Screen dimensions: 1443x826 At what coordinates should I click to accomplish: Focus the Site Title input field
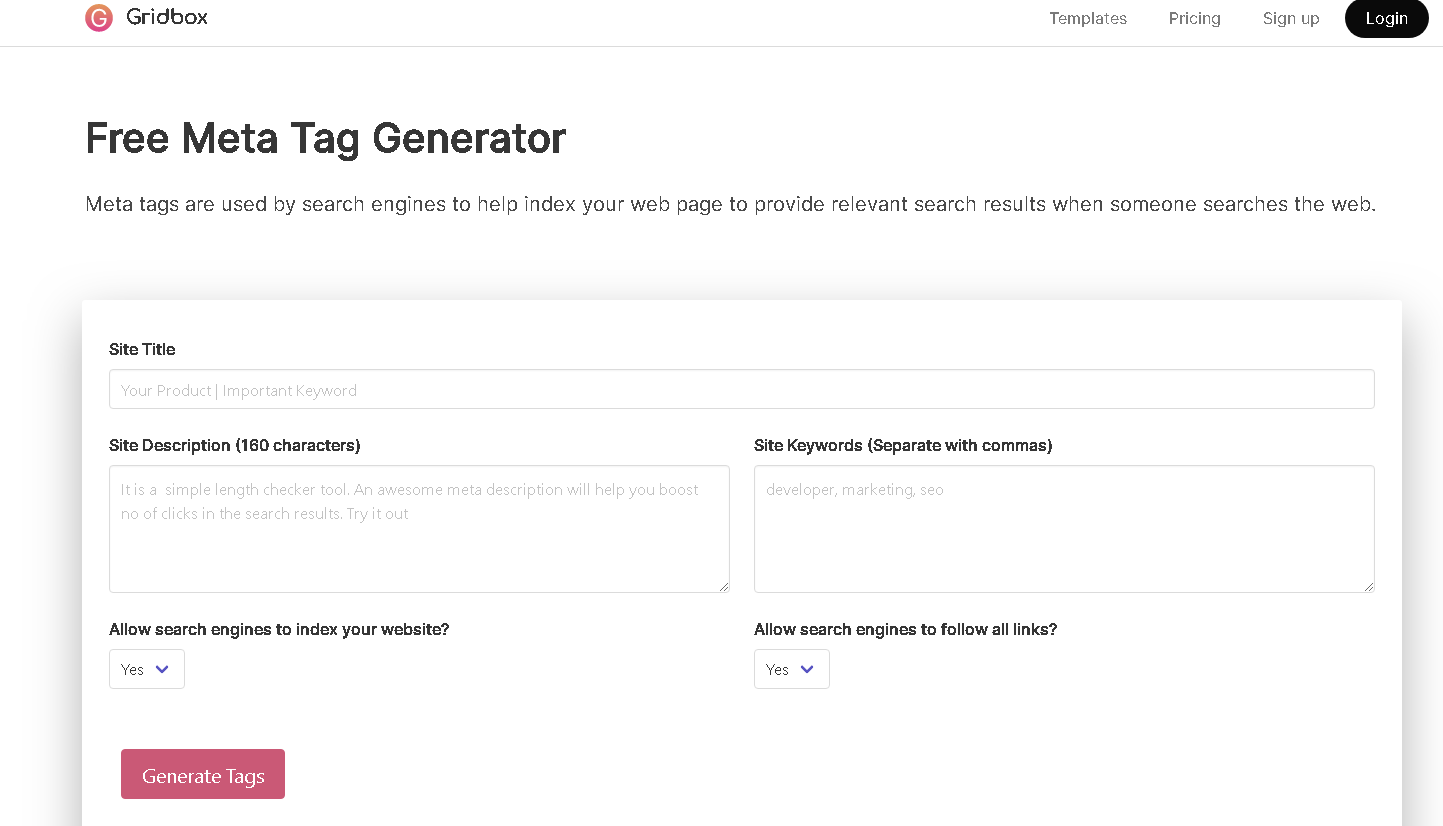pos(741,390)
